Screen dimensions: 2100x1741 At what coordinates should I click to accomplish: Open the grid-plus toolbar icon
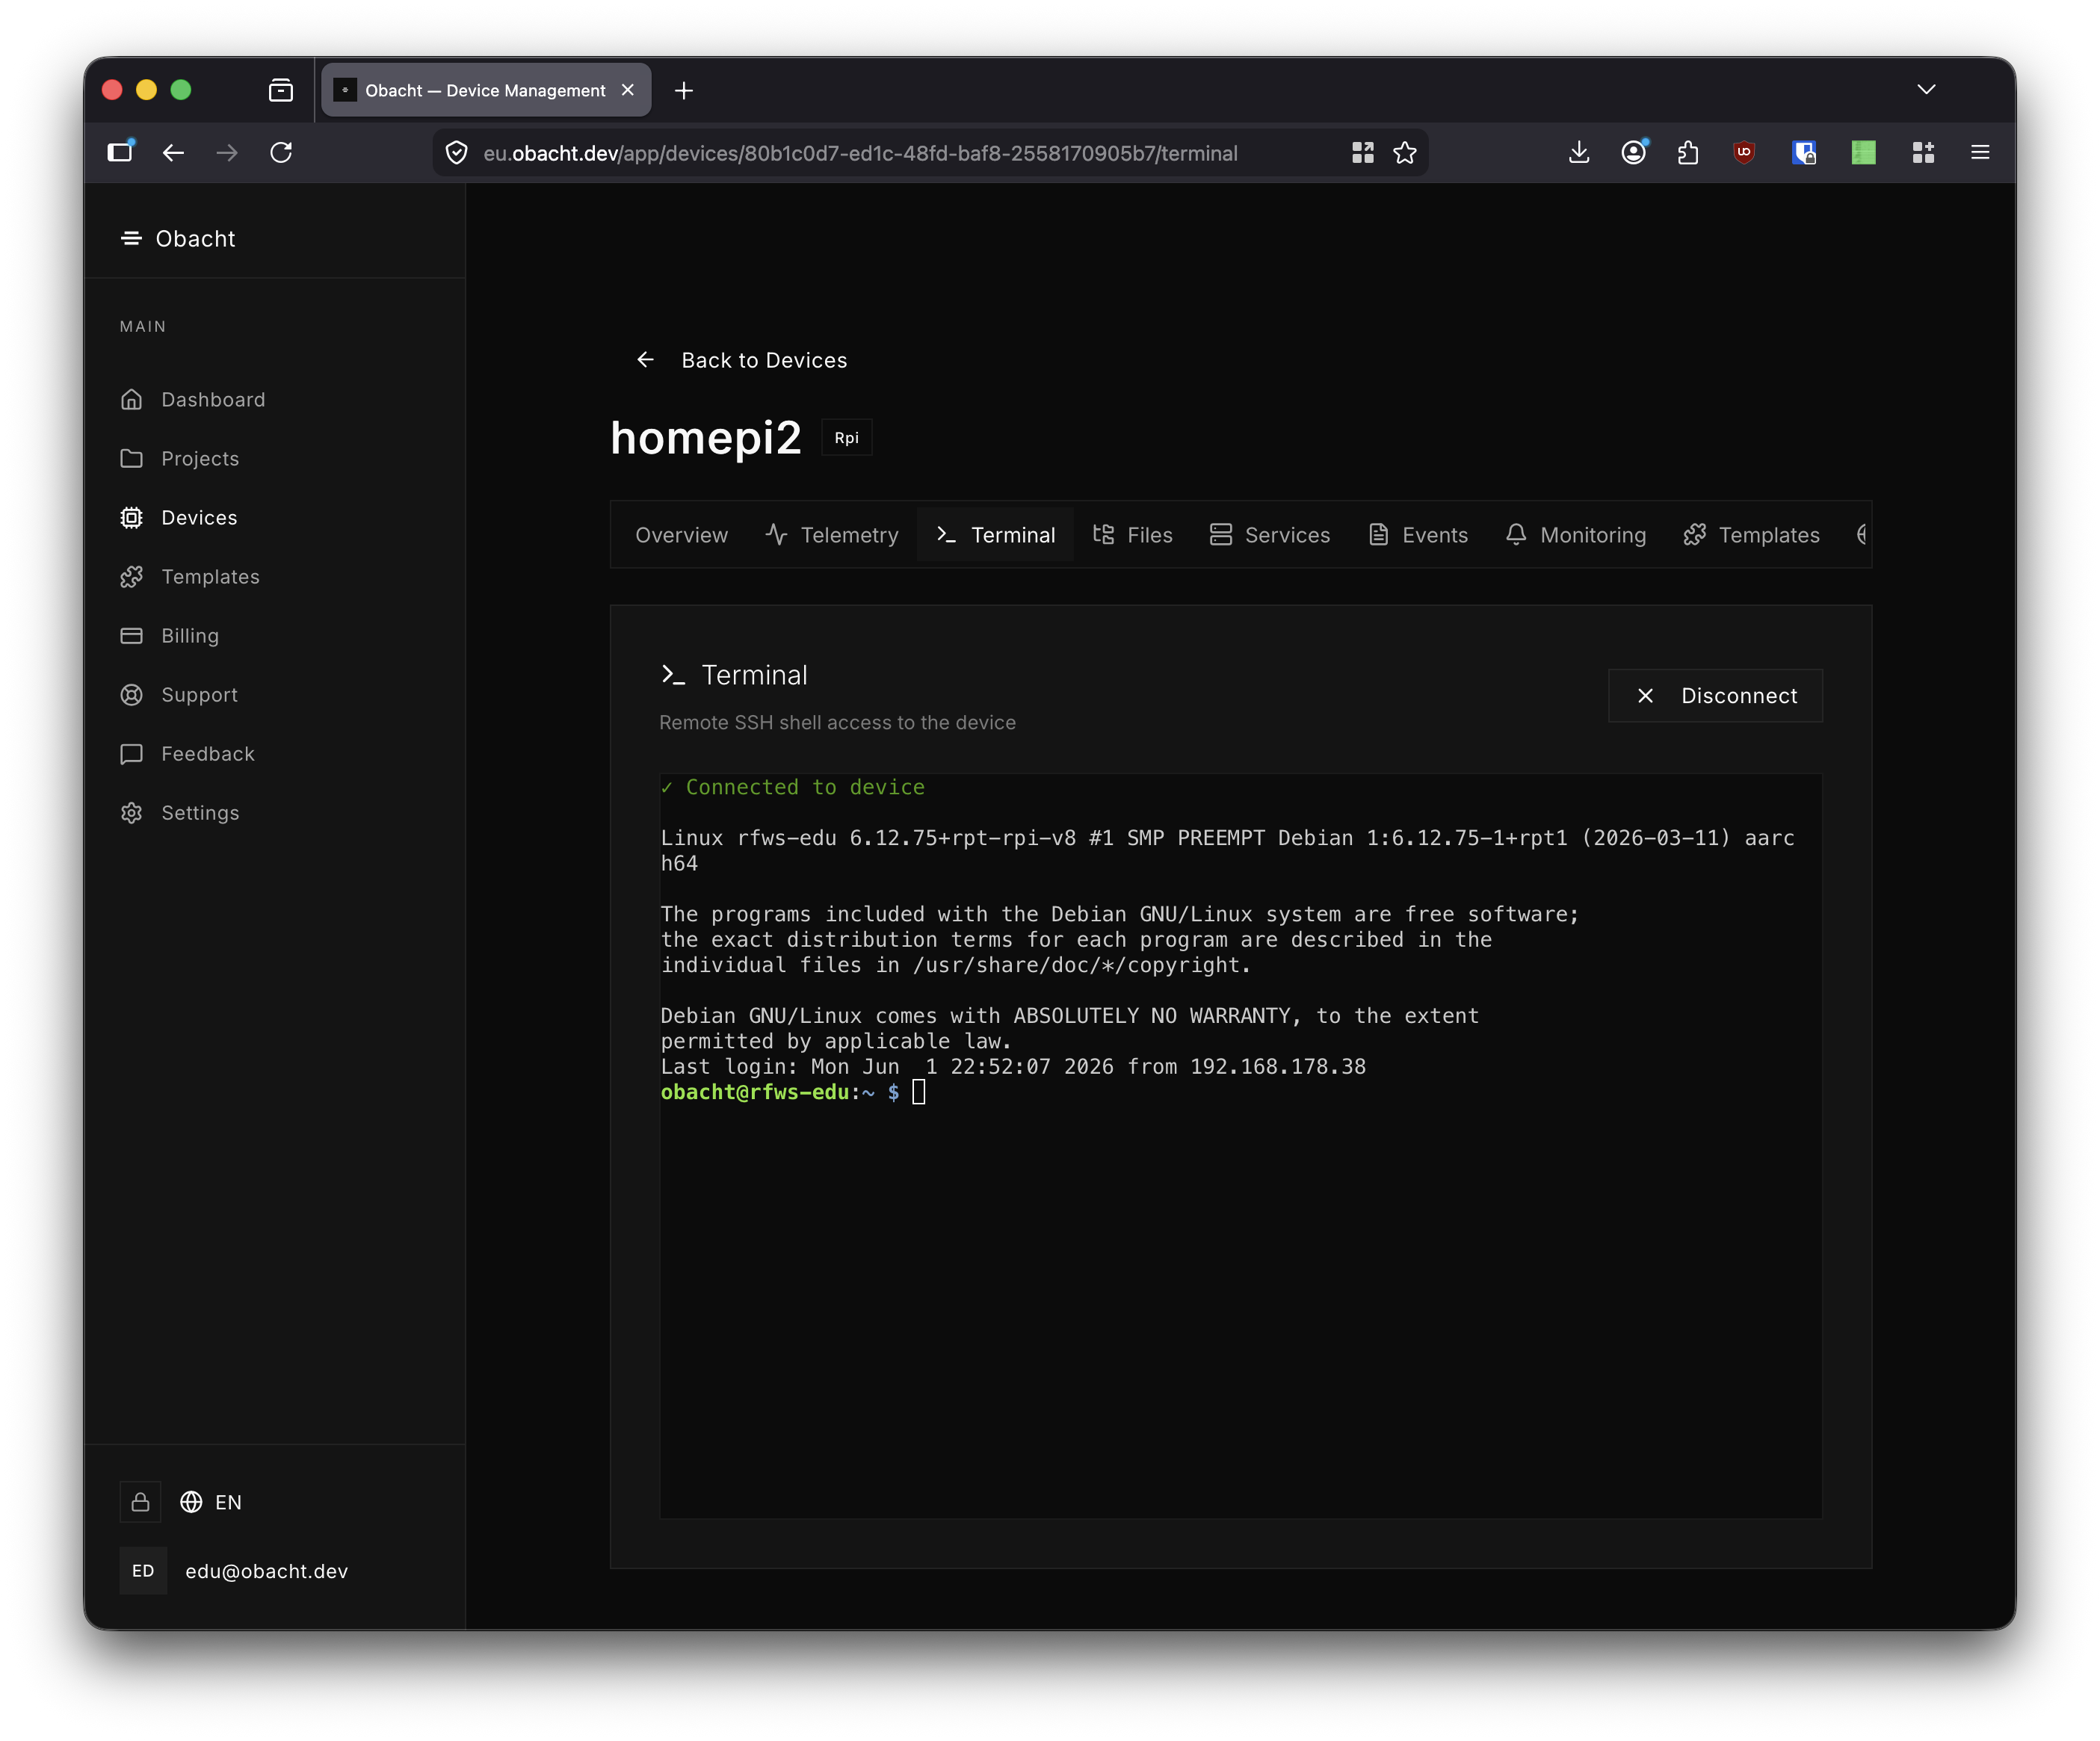pos(1923,152)
